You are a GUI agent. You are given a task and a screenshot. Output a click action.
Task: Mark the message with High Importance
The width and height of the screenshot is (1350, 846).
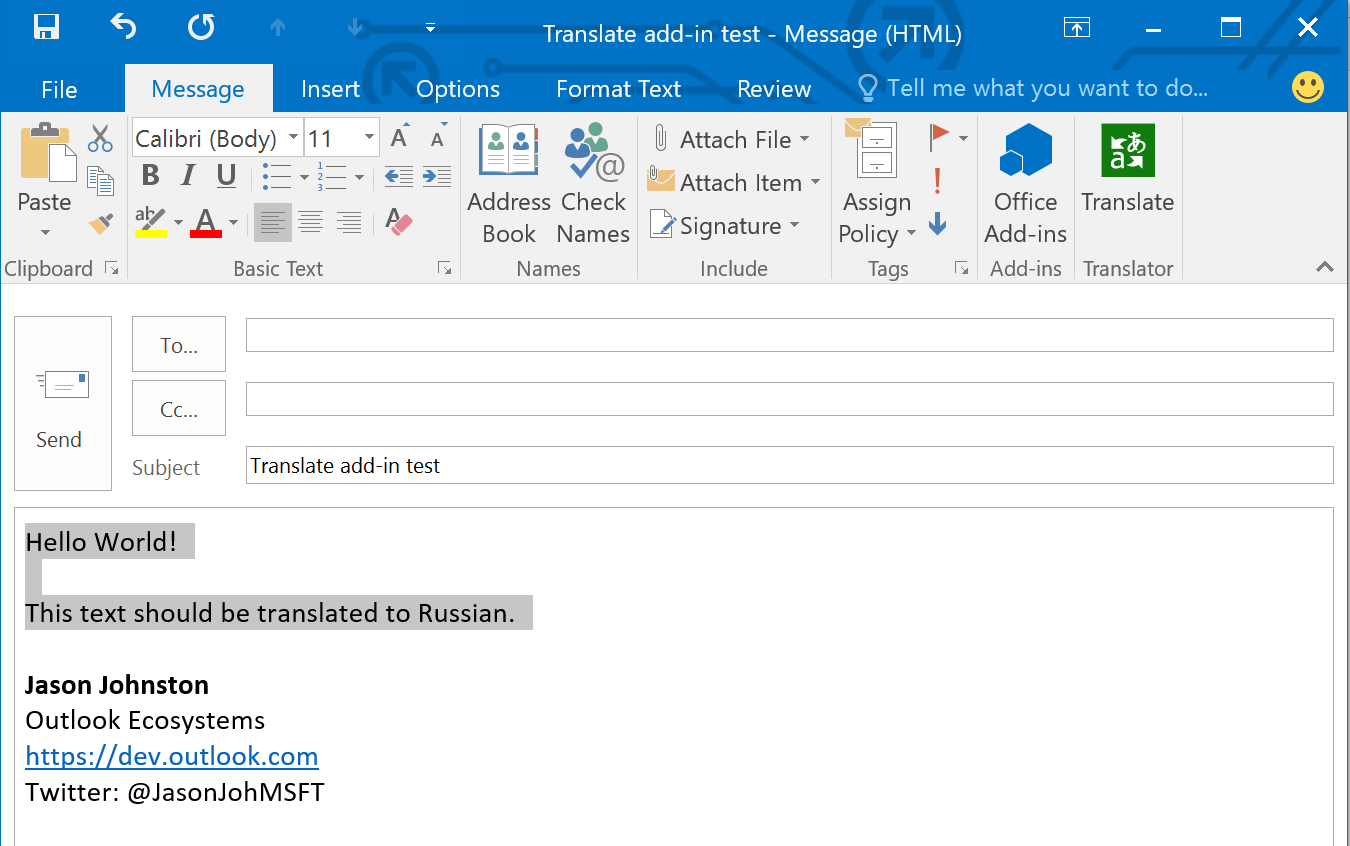[x=937, y=182]
